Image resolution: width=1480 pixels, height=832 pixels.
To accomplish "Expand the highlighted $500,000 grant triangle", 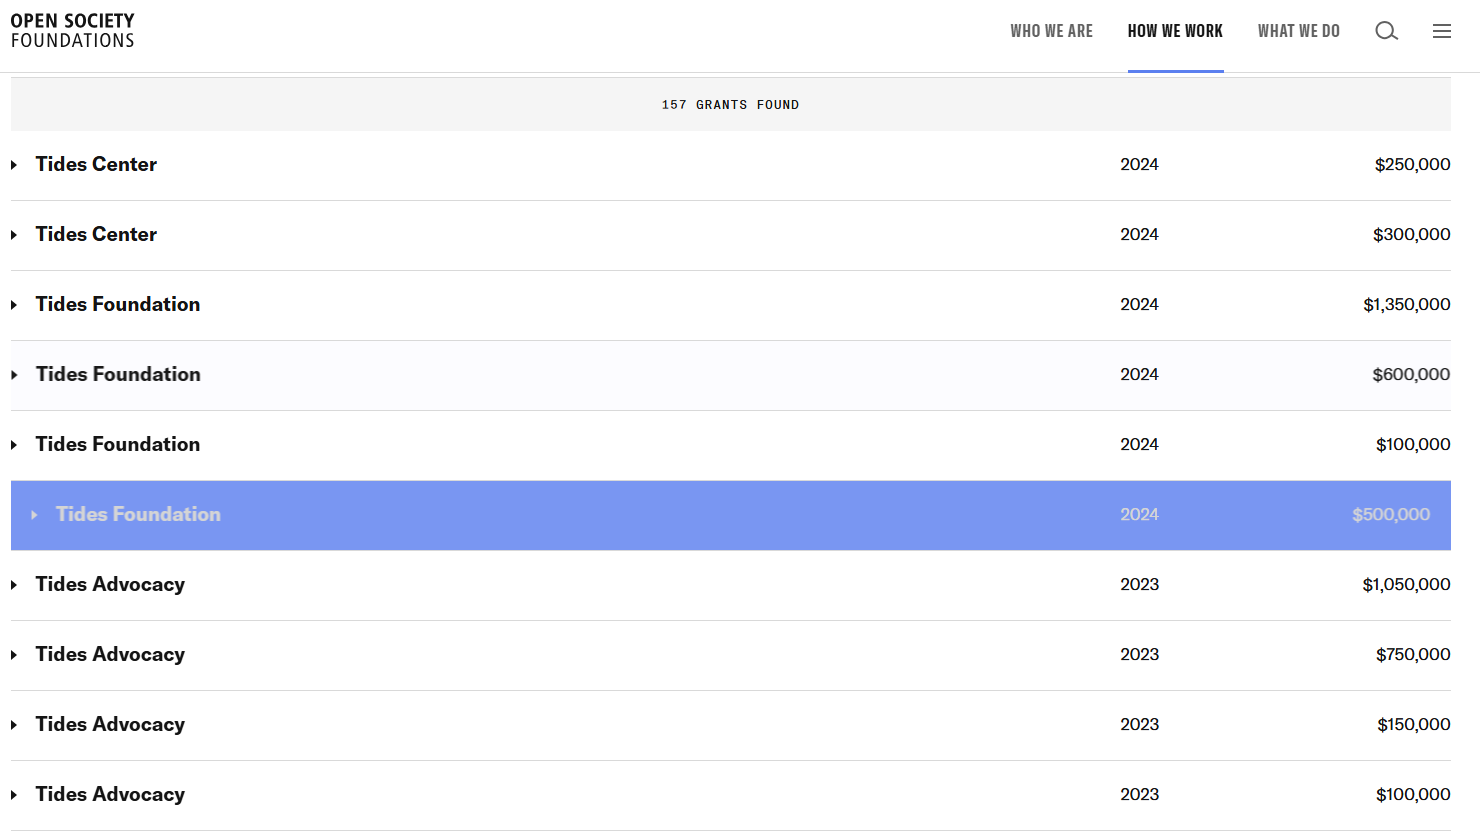I will point(34,515).
